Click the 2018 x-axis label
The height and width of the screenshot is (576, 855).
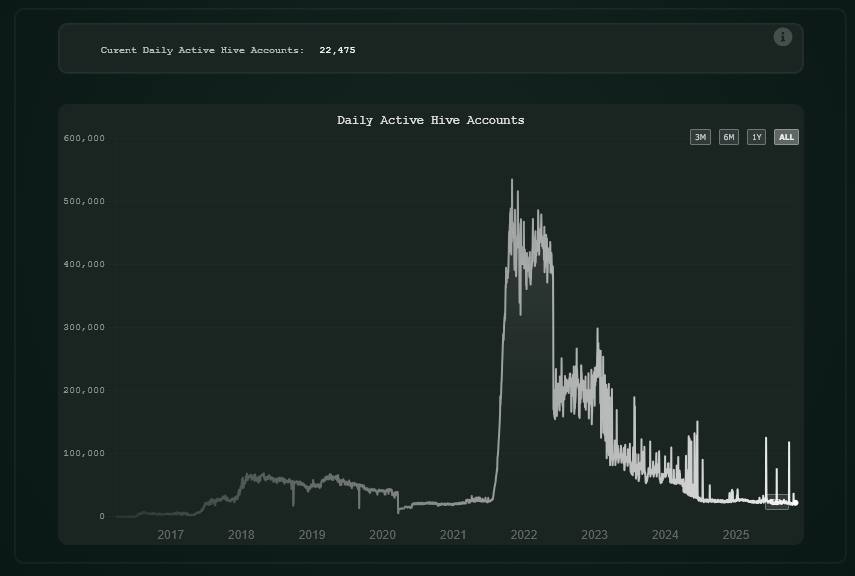click(241, 535)
